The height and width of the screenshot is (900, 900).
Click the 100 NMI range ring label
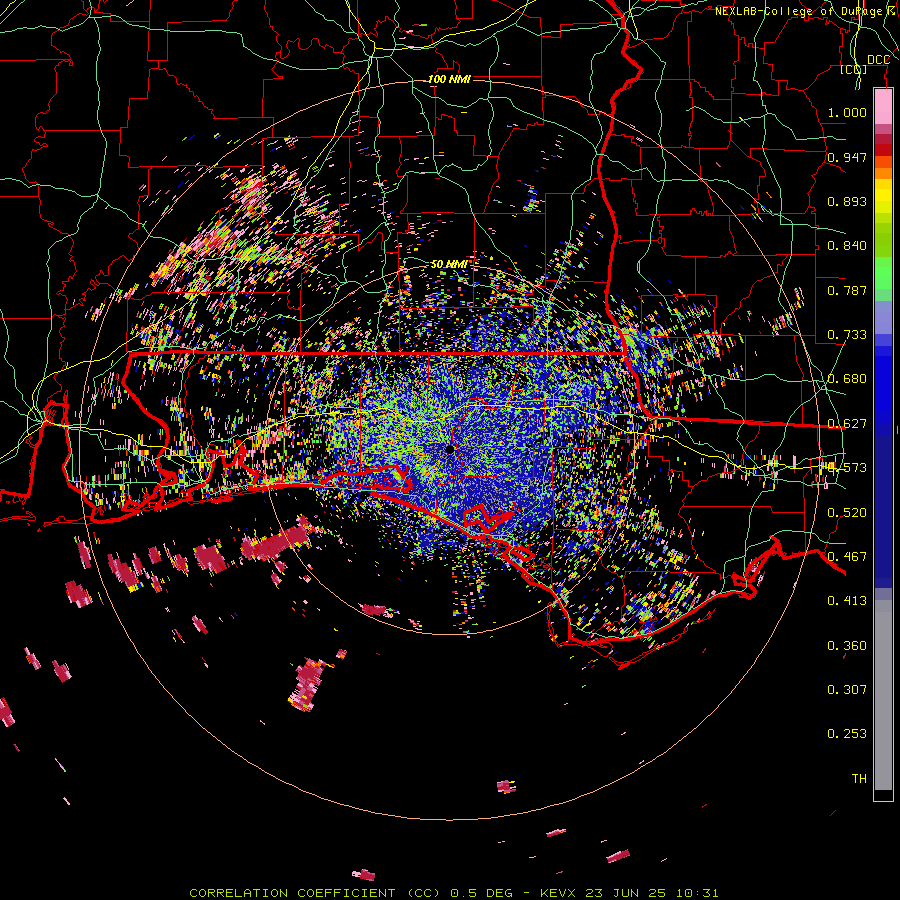tap(449, 79)
